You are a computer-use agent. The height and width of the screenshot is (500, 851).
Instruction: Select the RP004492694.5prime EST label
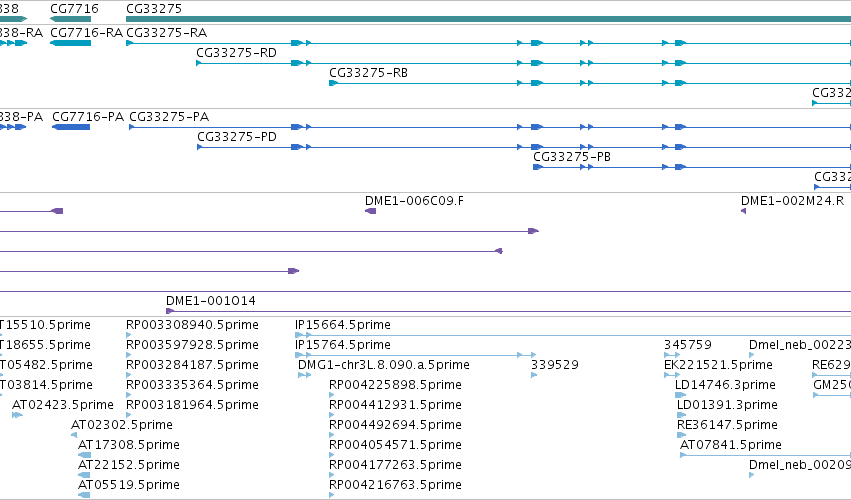pyautogui.click(x=395, y=425)
